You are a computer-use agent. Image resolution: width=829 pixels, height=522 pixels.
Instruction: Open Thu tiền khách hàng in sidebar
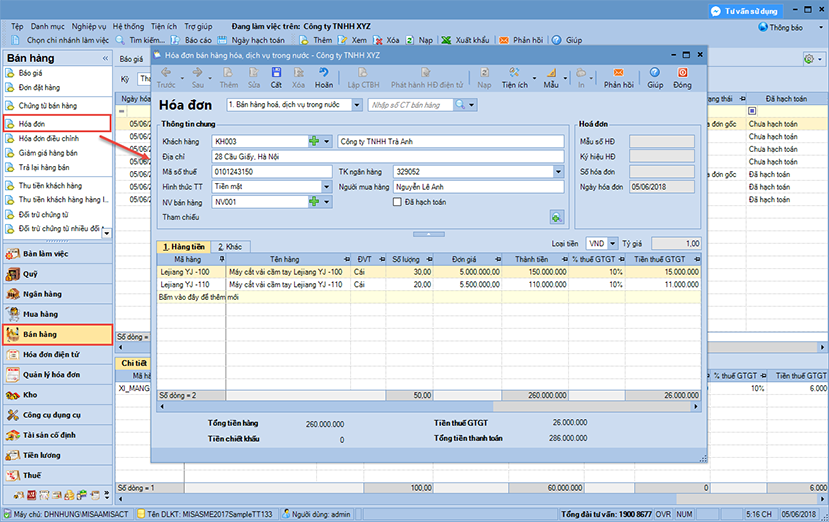(x=50, y=186)
